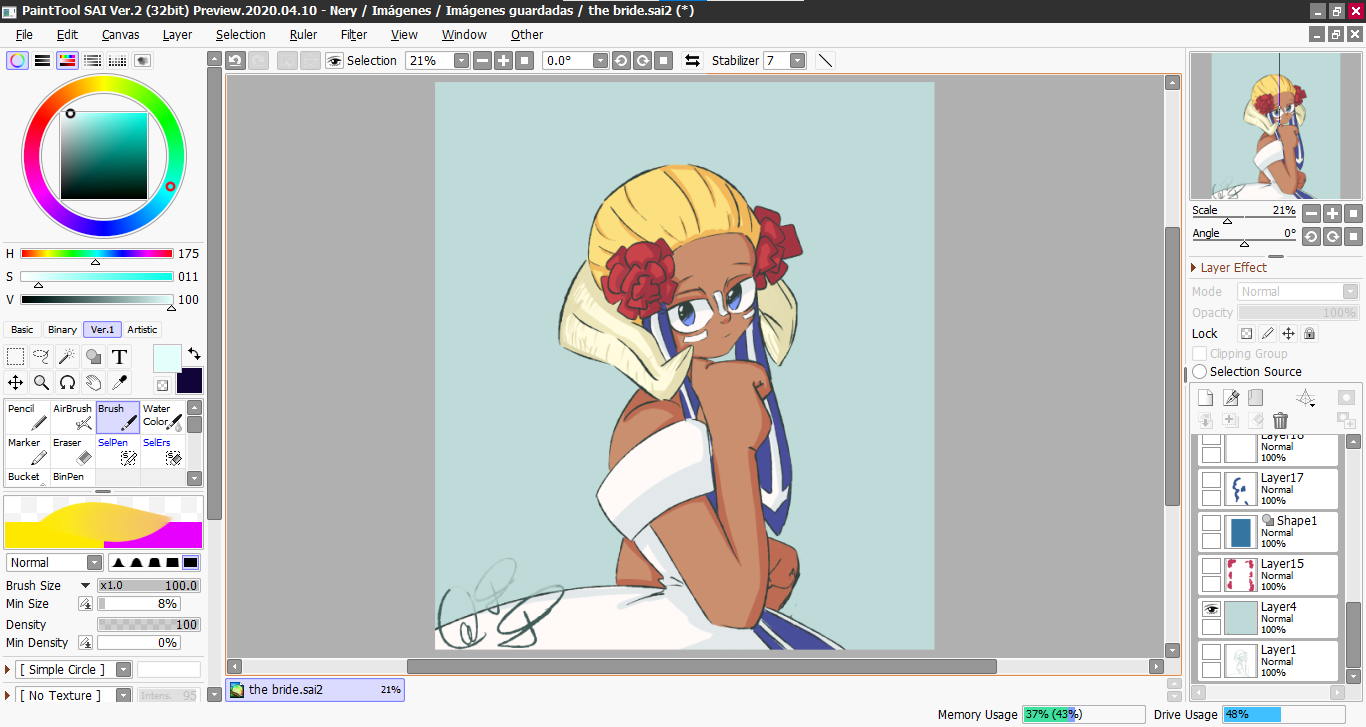Toggle selection visibility eye in toolbar

pyautogui.click(x=334, y=60)
